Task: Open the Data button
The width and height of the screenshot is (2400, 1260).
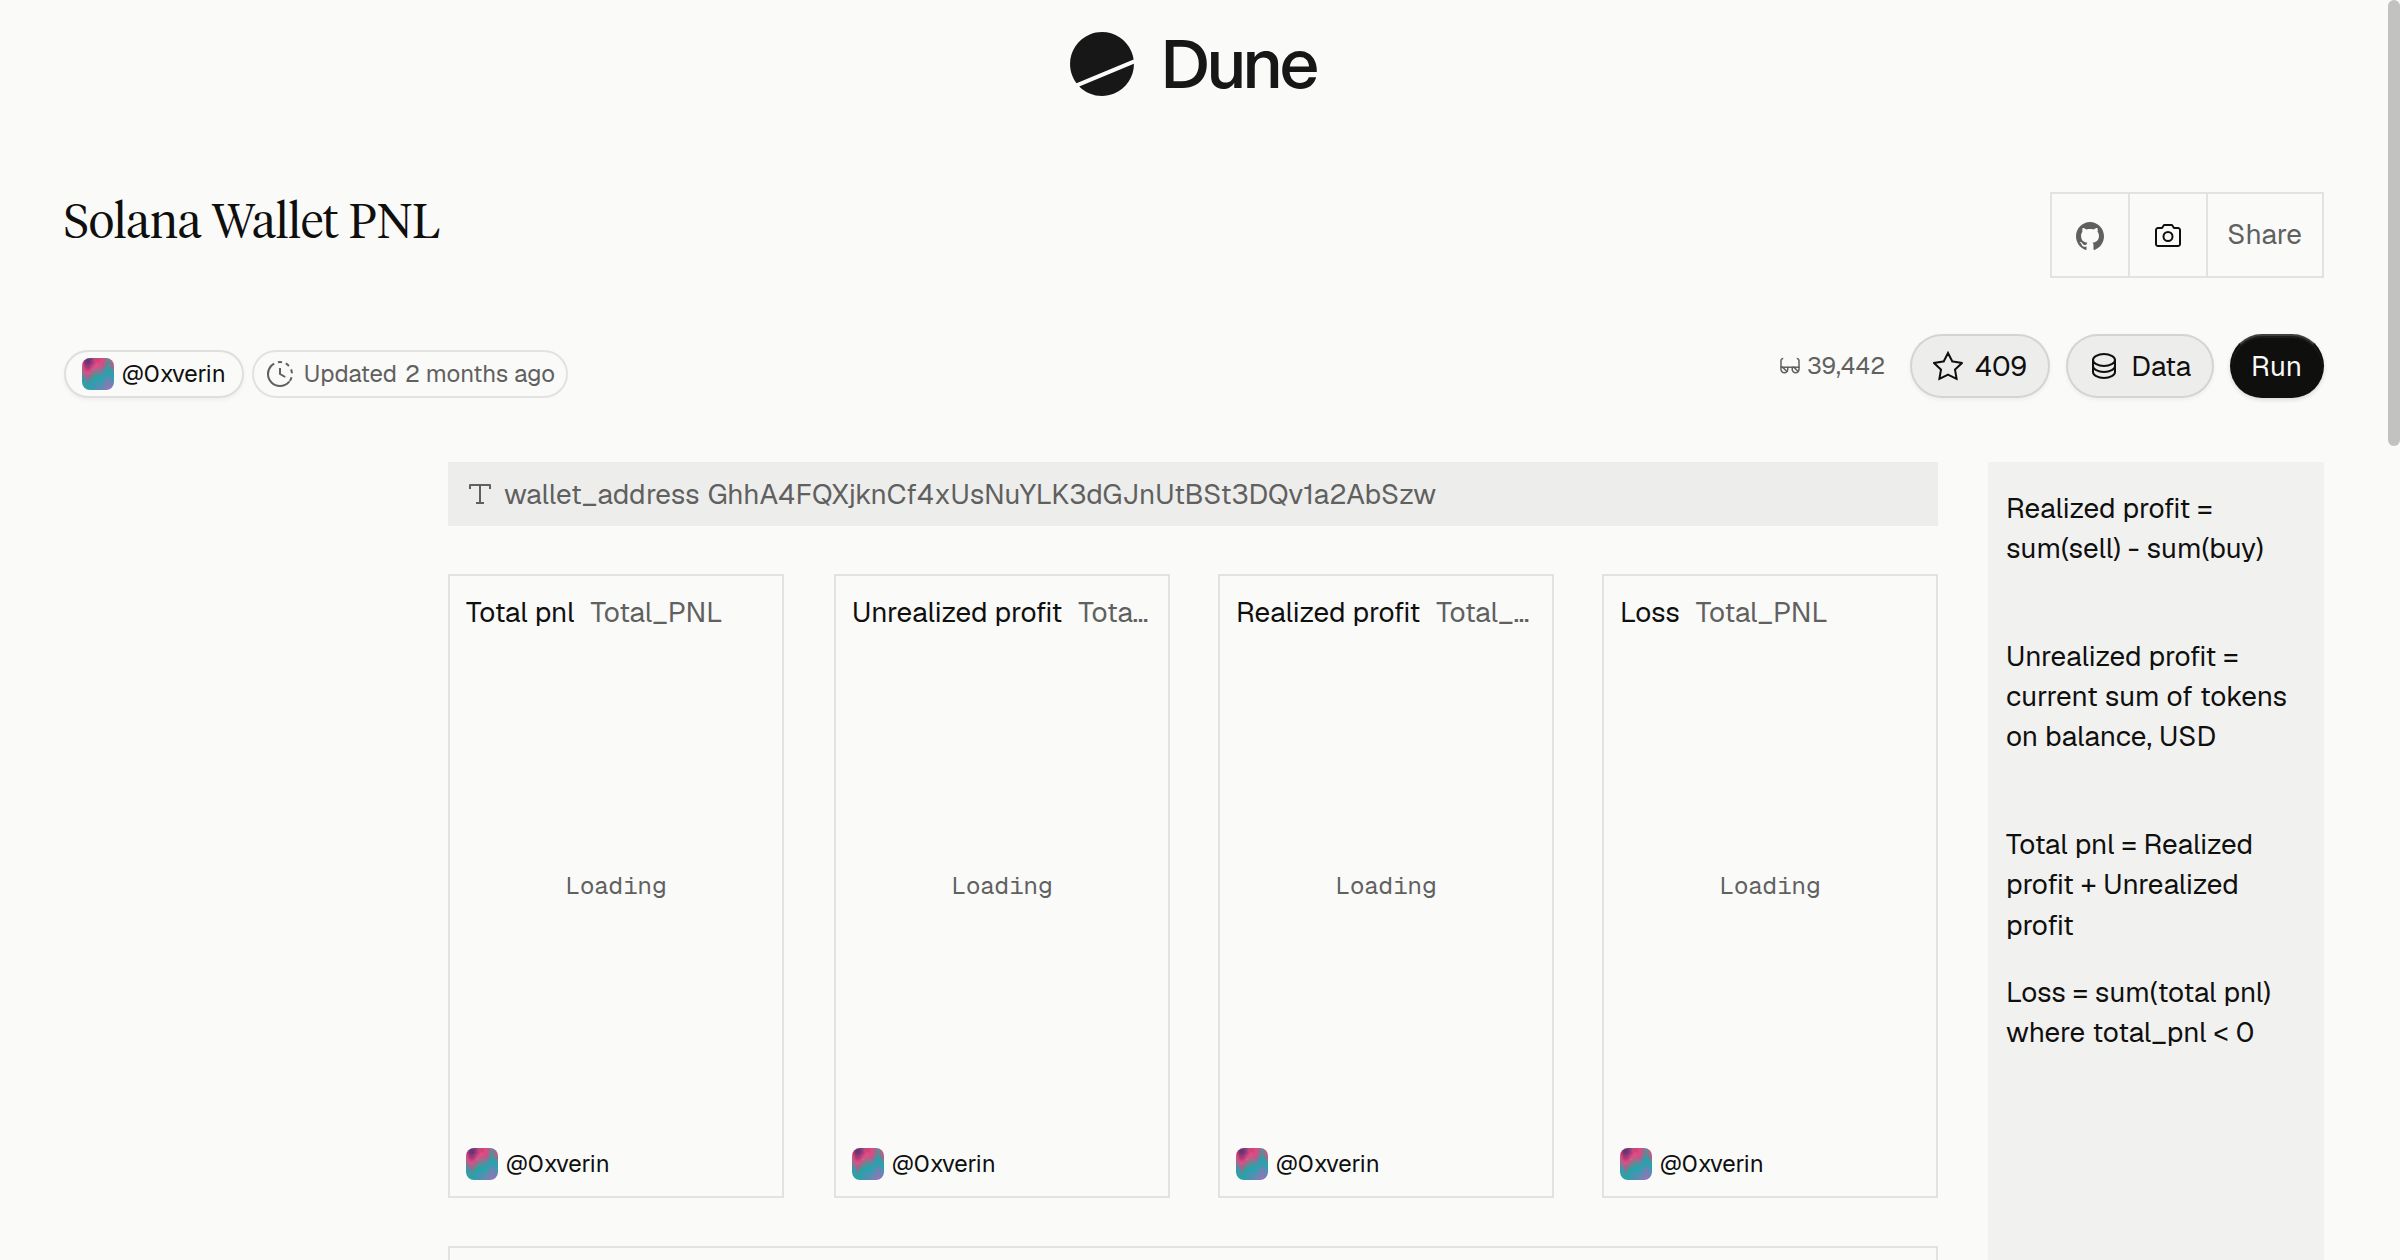Action: pyautogui.click(x=2139, y=366)
